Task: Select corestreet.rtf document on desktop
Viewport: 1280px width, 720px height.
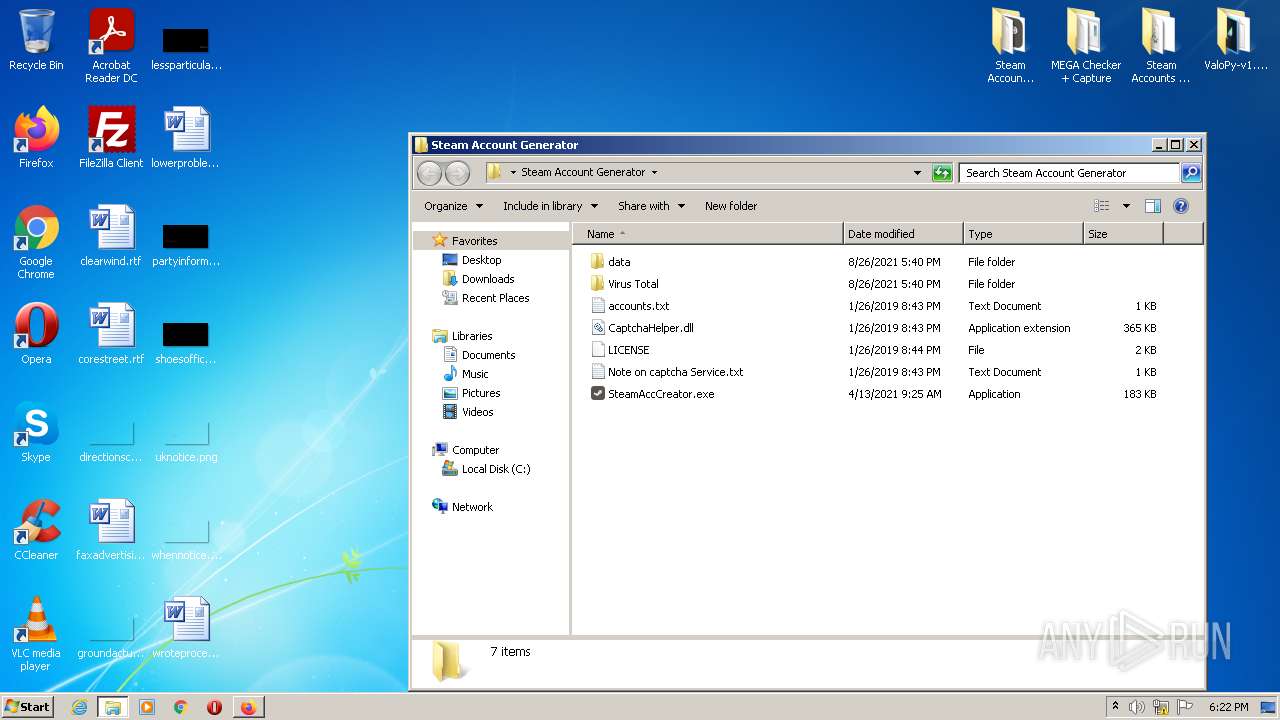Action: click(111, 334)
